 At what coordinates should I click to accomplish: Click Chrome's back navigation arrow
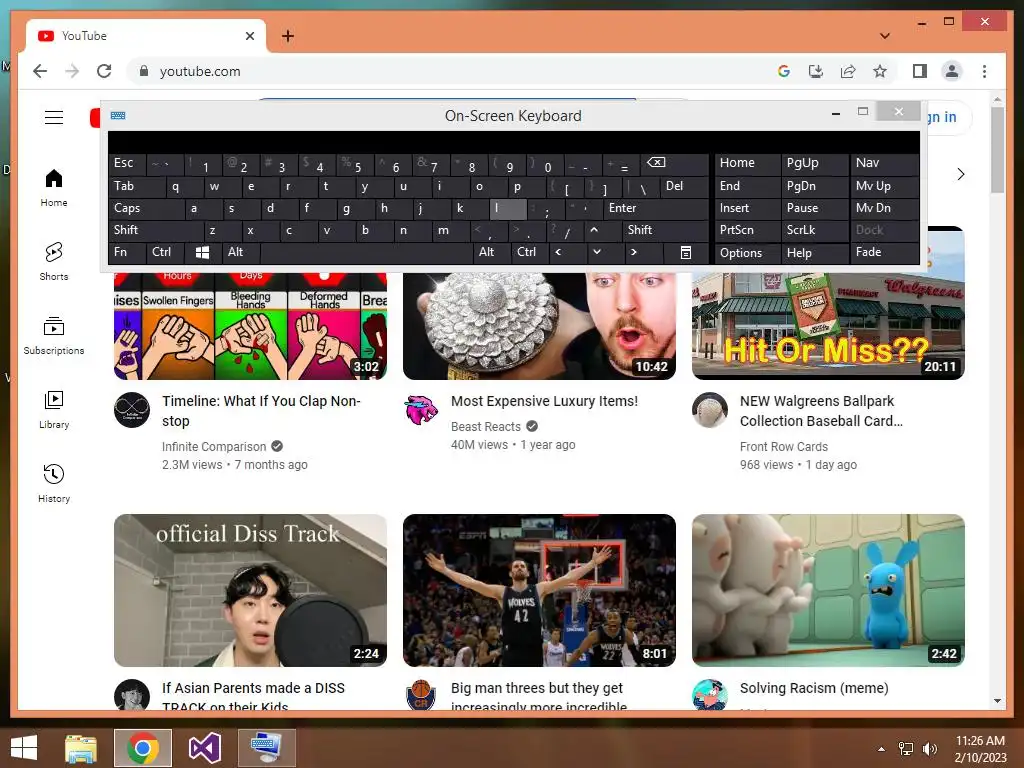40,71
